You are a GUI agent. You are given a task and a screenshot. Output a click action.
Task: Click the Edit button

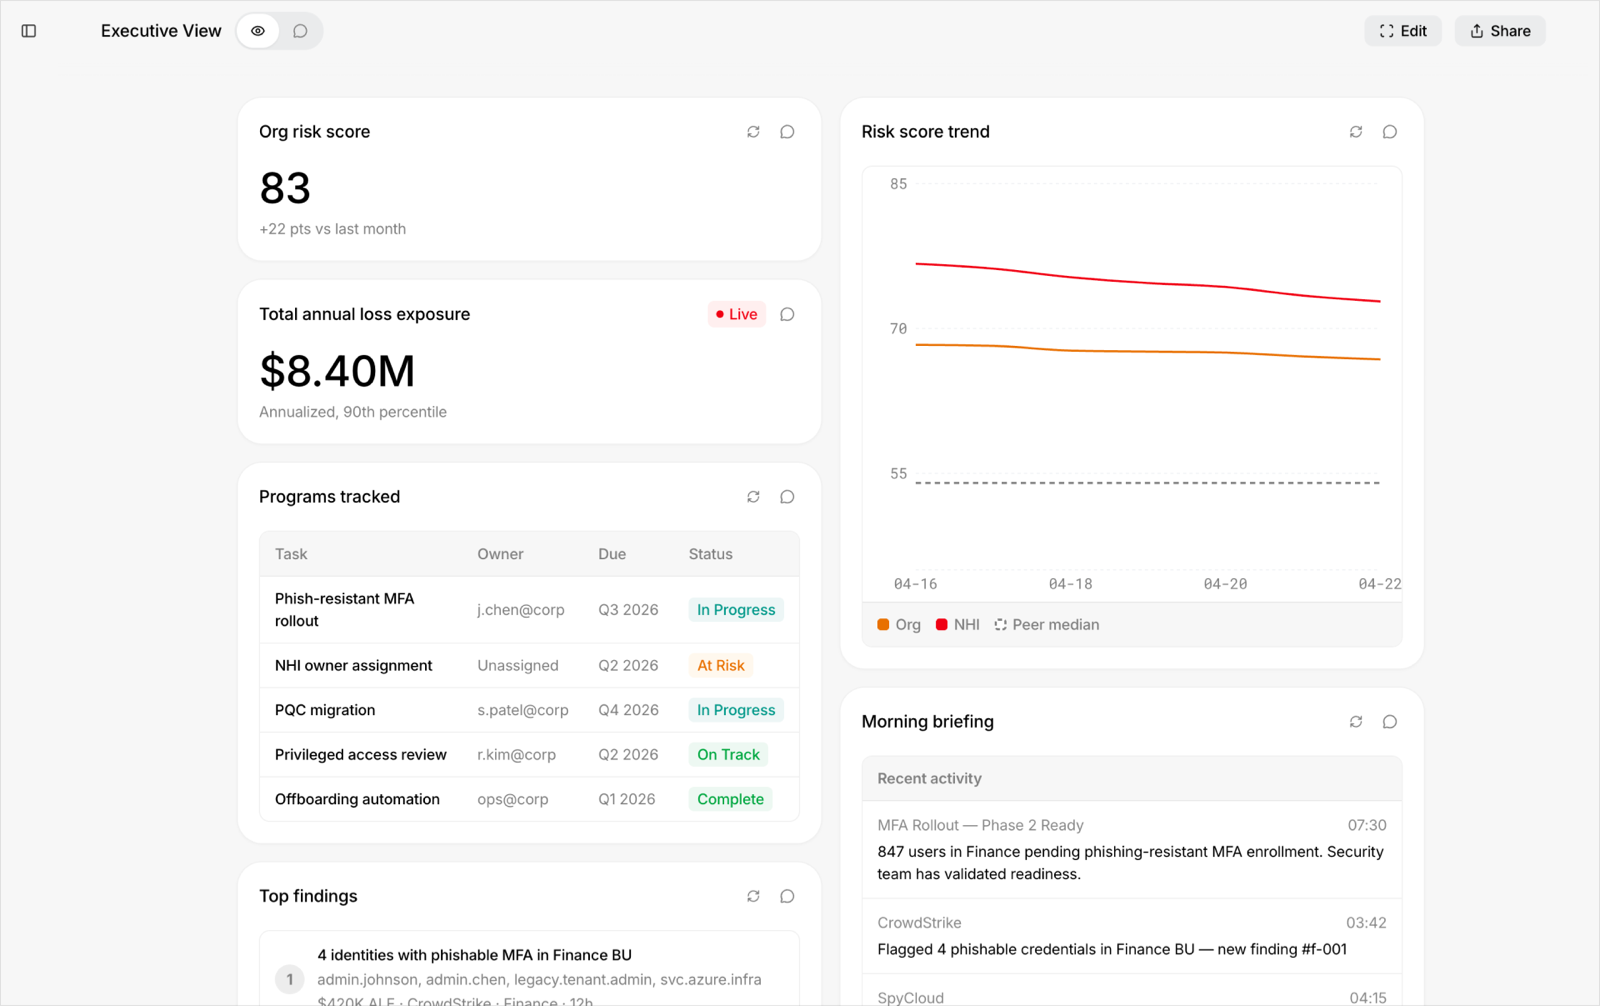coord(1403,31)
